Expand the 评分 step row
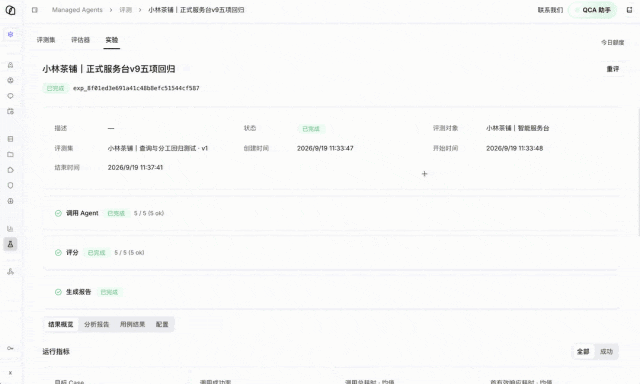 (x=332, y=253)
